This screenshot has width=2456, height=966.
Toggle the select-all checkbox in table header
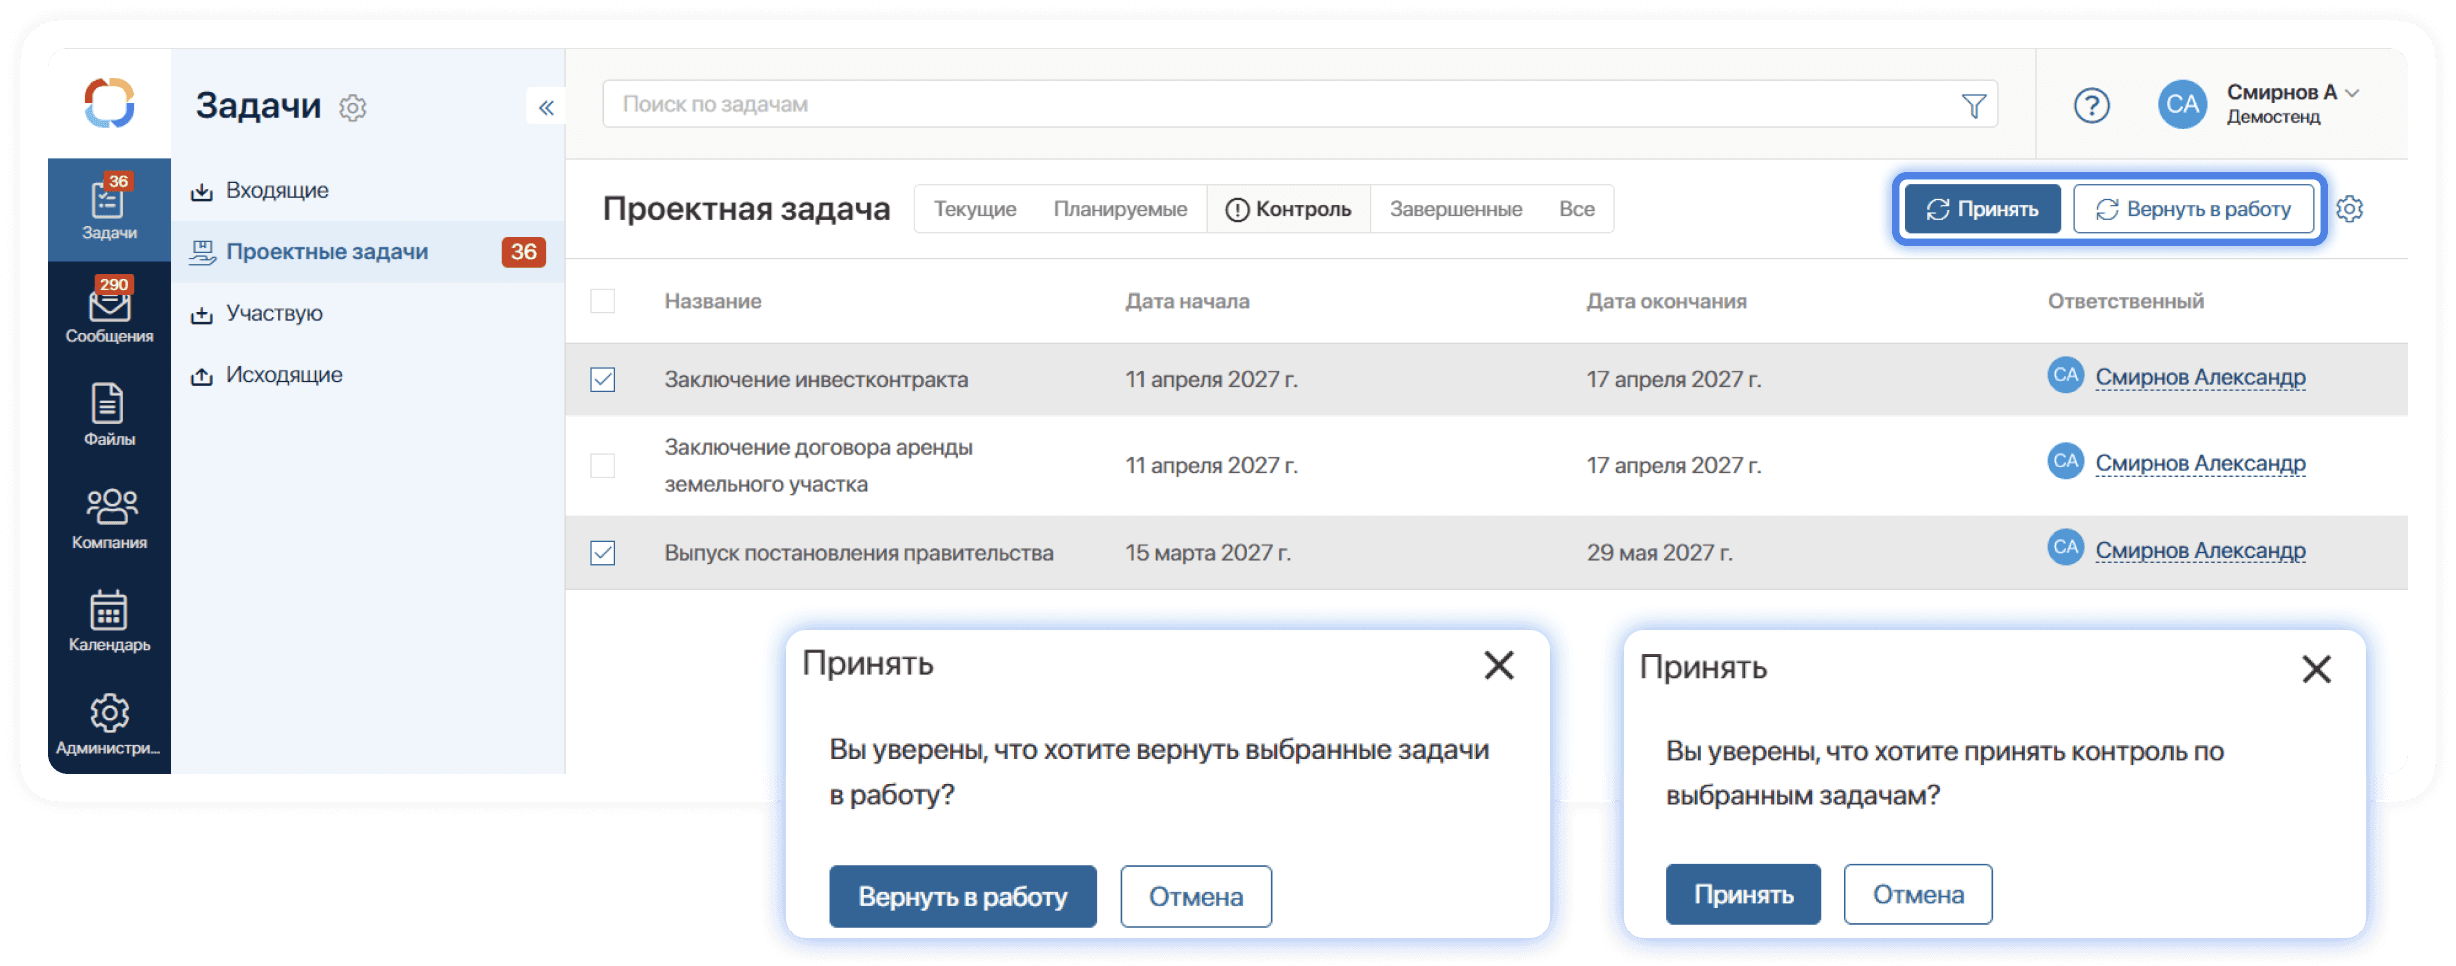[603, 301]
